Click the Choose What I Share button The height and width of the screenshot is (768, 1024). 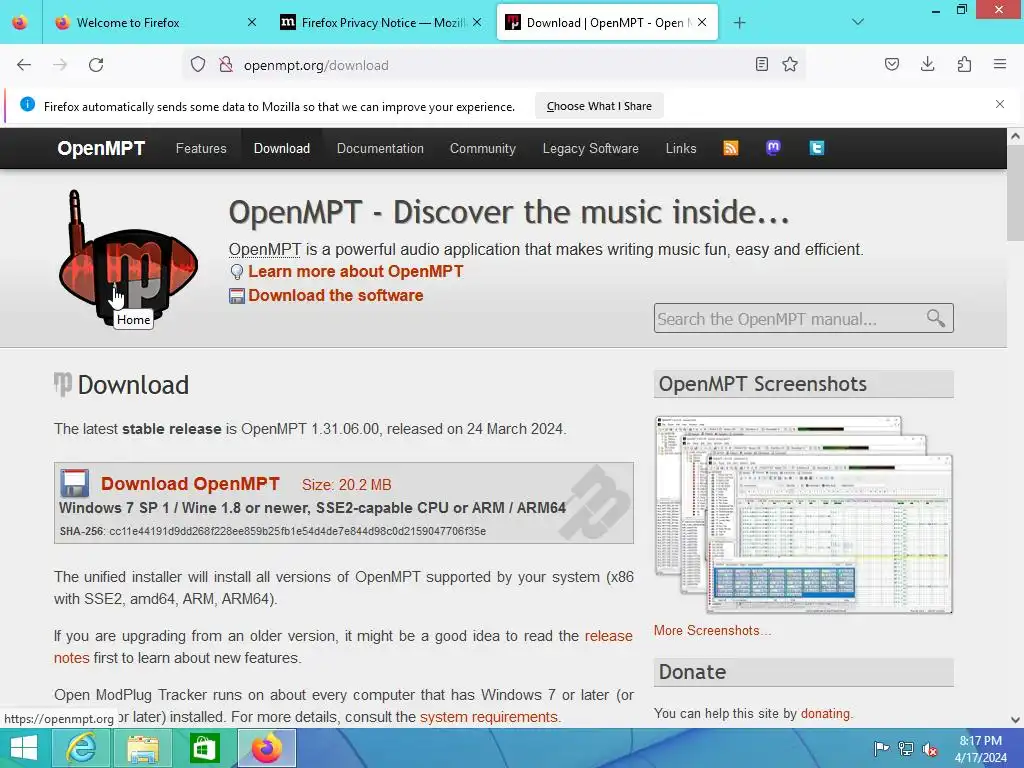coord(599,106)
